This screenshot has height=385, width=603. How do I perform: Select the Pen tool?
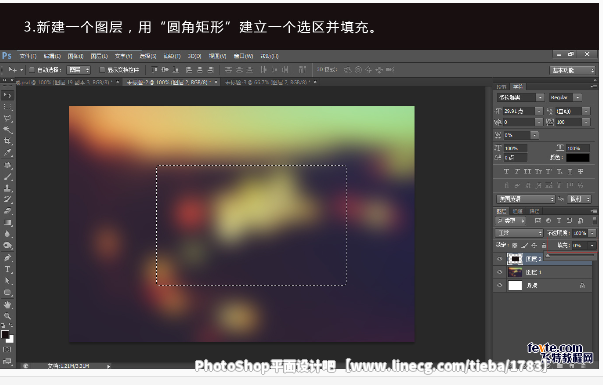[7, 258]
